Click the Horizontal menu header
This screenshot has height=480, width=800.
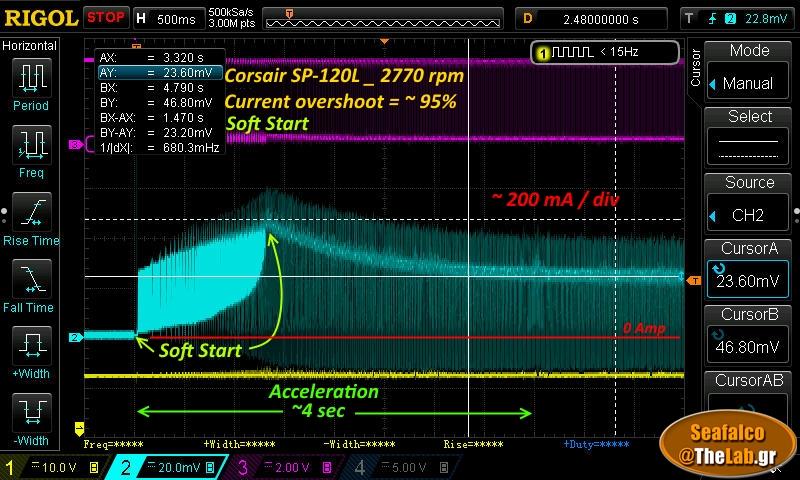[x=30, y=46]
